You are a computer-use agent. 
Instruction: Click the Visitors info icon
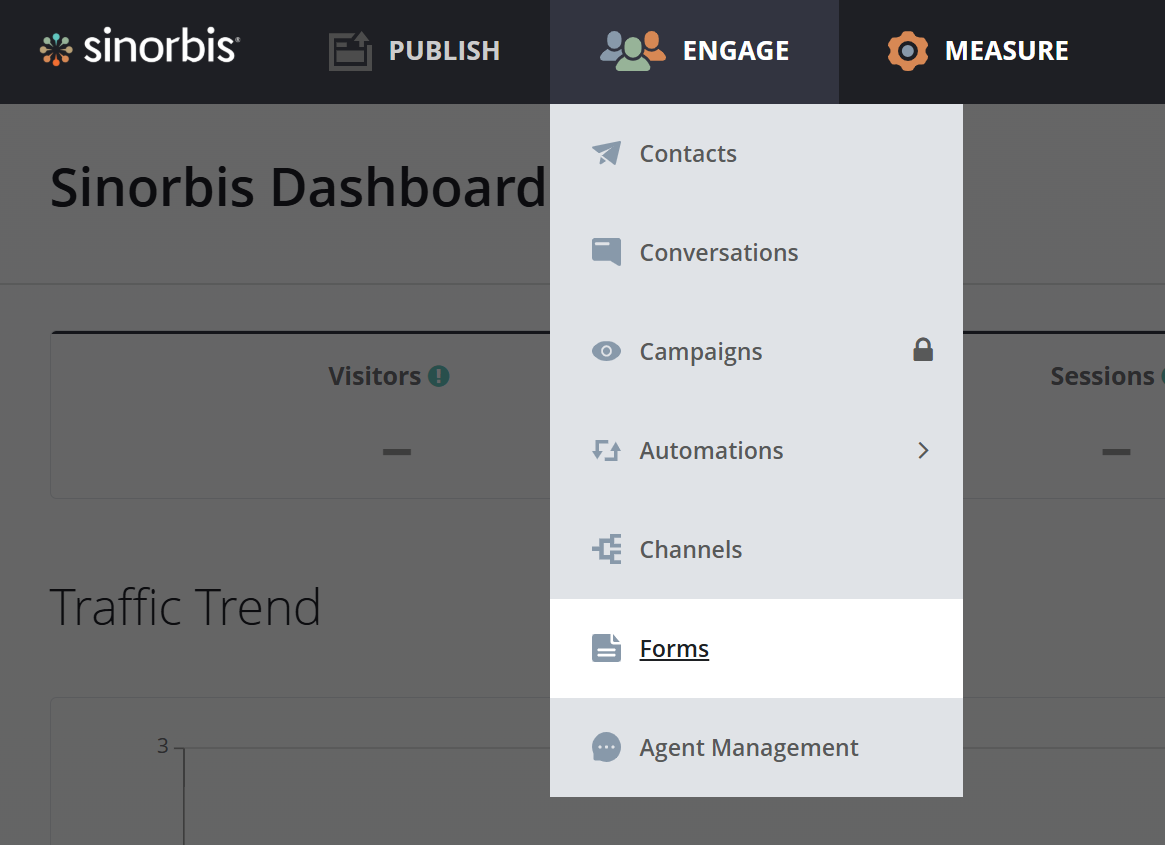438,376
